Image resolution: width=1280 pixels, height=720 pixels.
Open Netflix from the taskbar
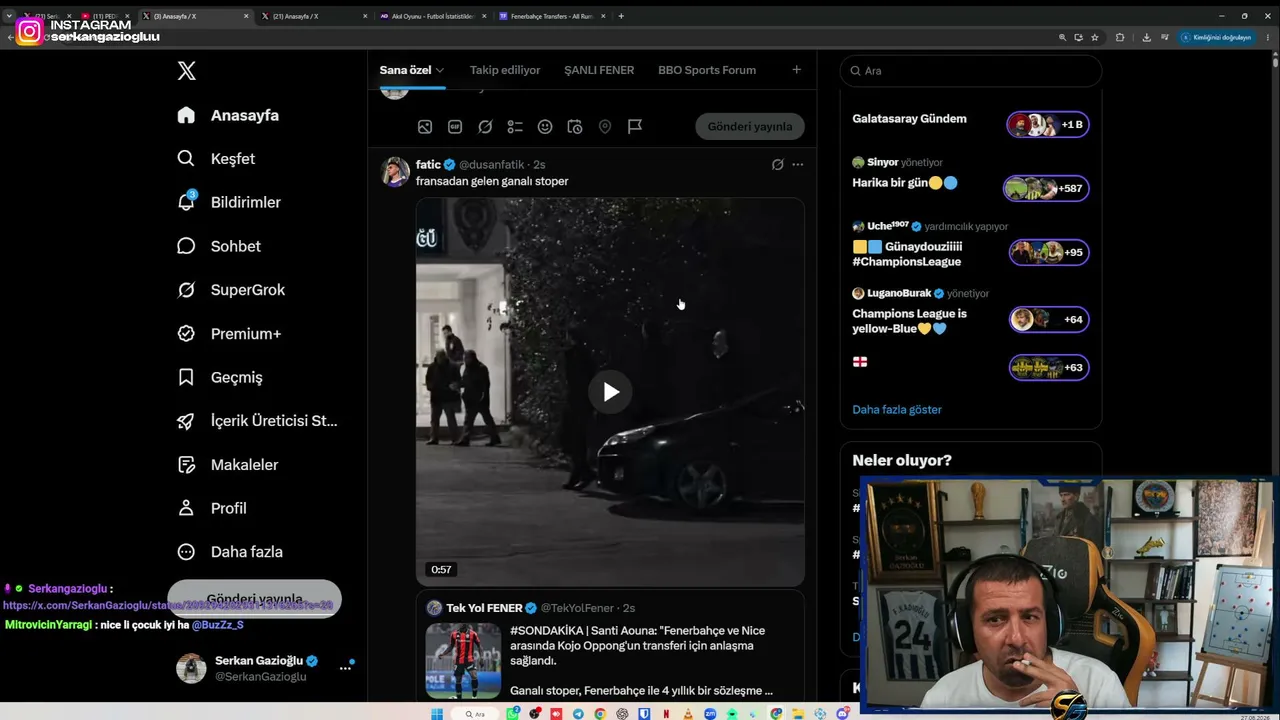coord(666,713)
